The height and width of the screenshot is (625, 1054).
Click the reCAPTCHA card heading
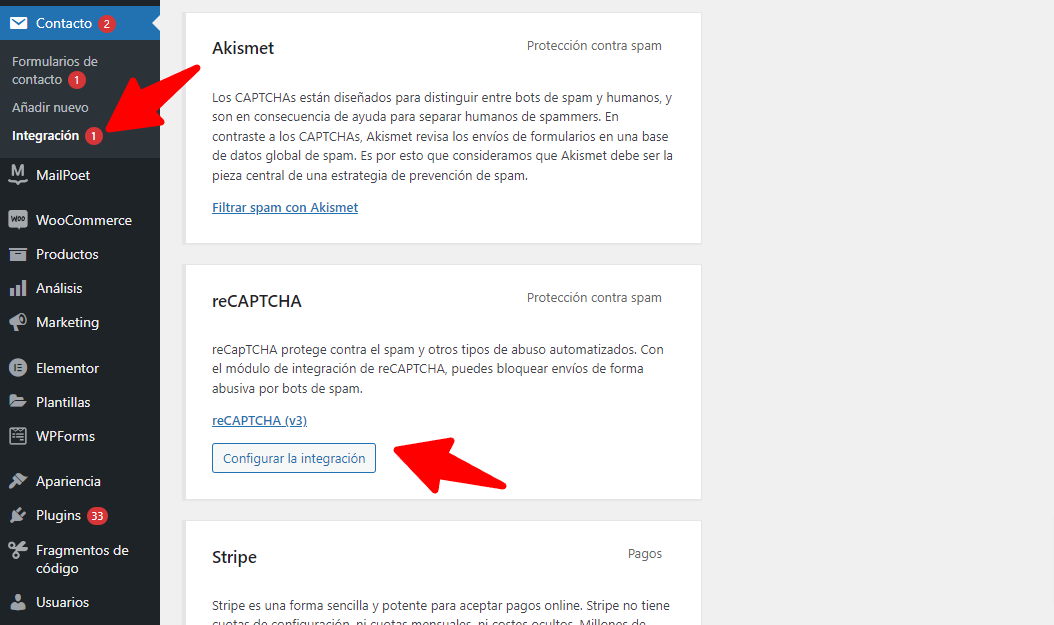click(x=257, y=301)
